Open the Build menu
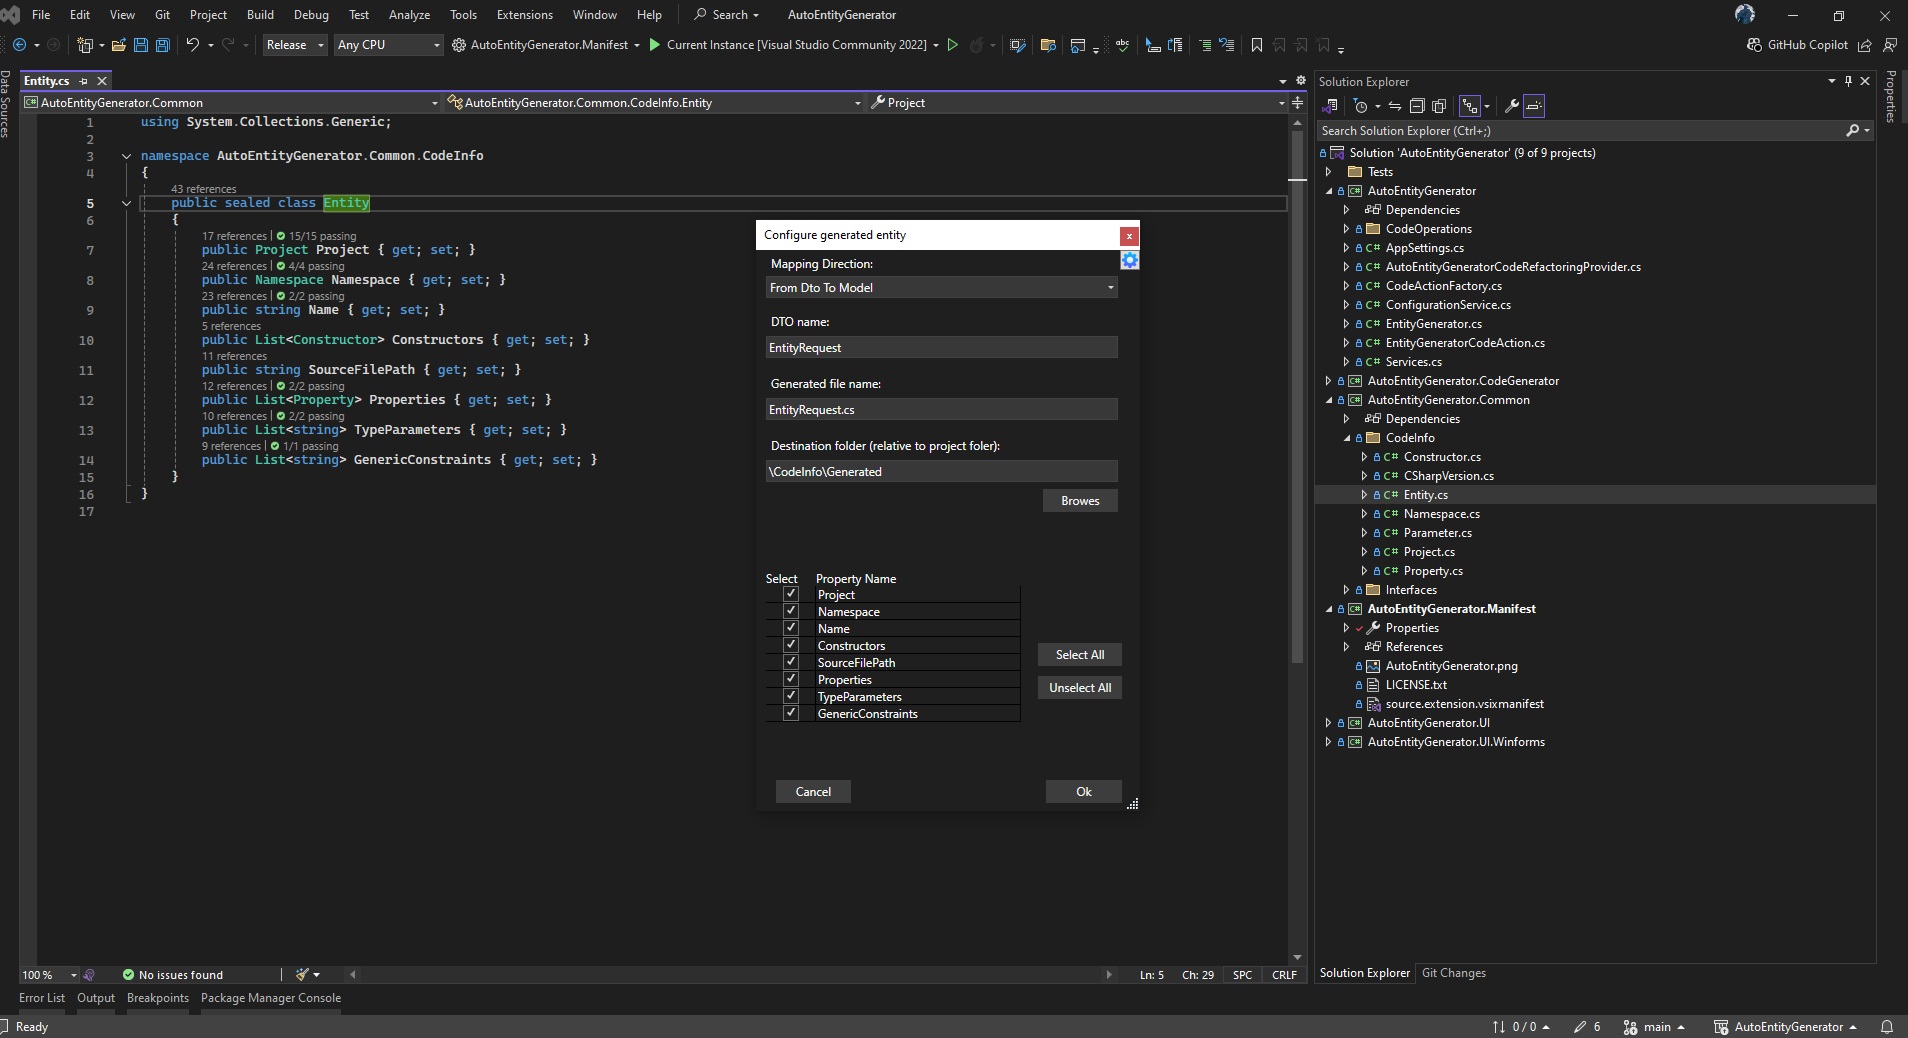Screen dimensions: 1908x1038 (x=260, y=15)
